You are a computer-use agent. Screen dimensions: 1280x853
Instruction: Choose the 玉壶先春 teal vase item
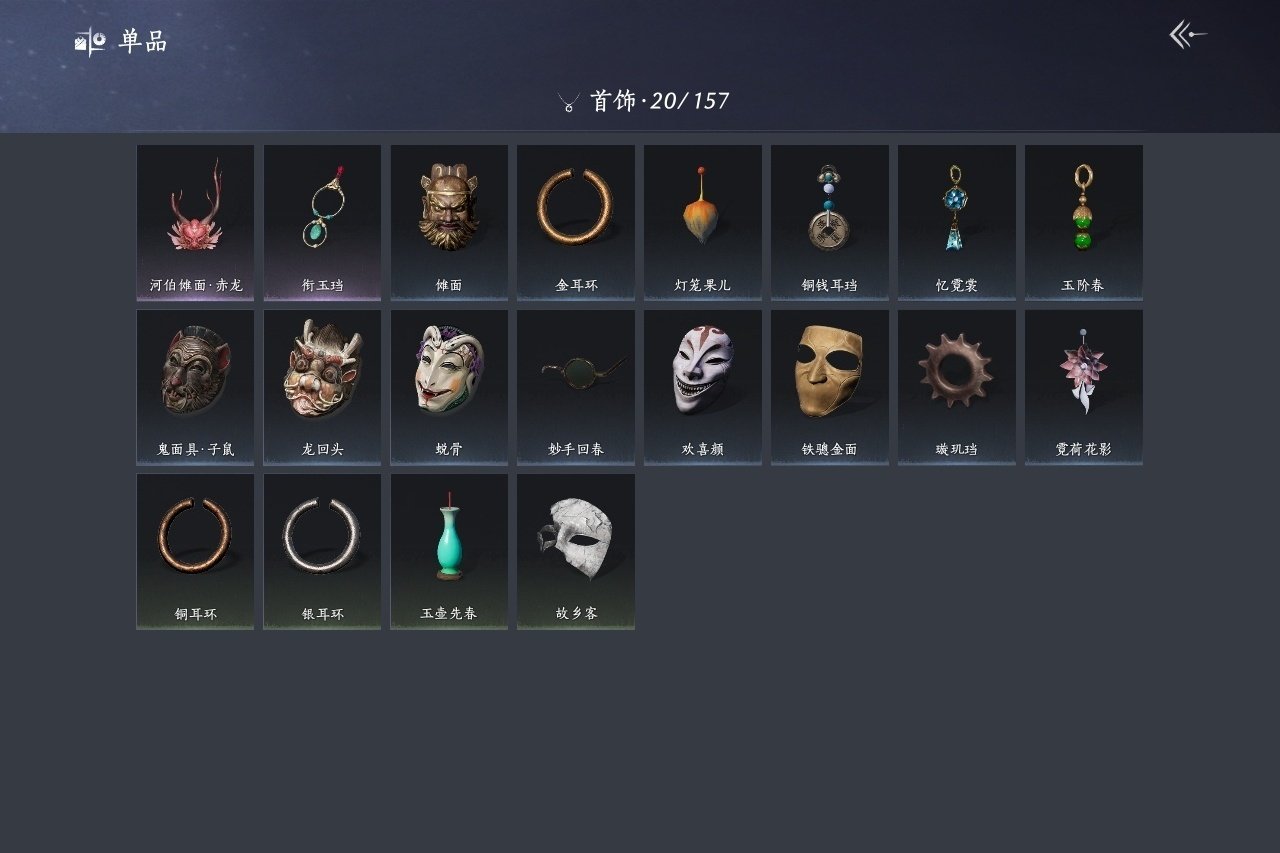(449, 551)
